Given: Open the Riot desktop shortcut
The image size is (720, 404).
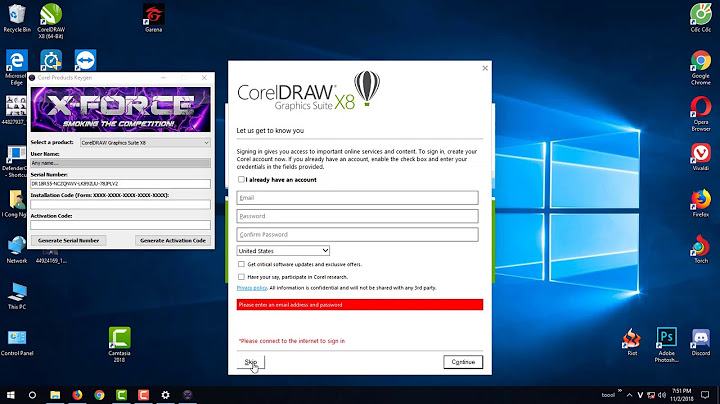Looking at the screenshot, I should click(x=632, y=342).
